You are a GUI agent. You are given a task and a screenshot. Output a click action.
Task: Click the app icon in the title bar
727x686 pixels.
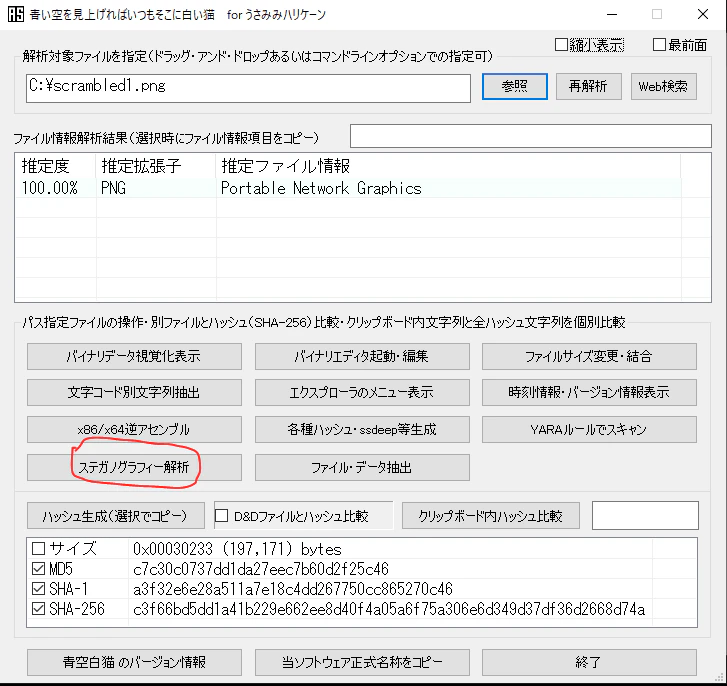[15, 14]
